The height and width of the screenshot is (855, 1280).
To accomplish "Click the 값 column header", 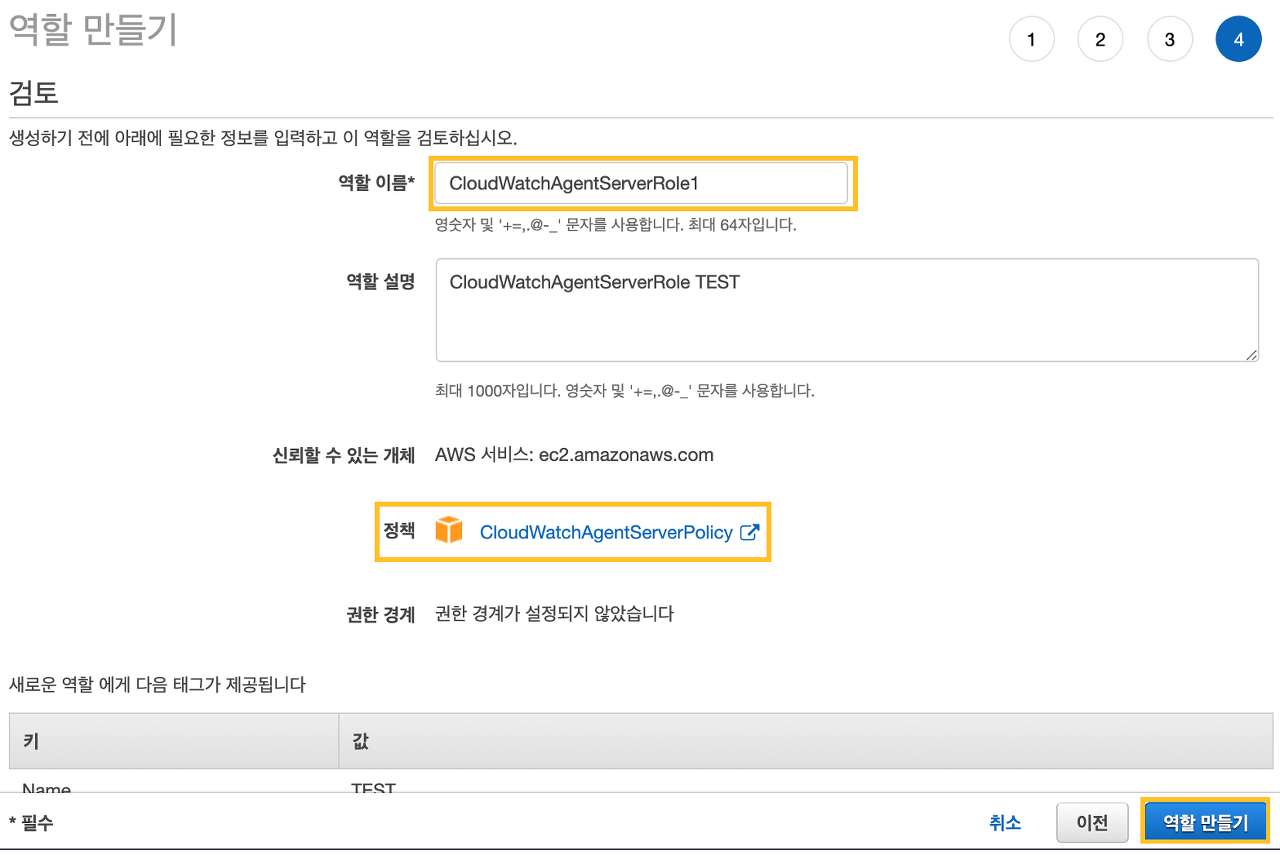I will coord(806,741).
